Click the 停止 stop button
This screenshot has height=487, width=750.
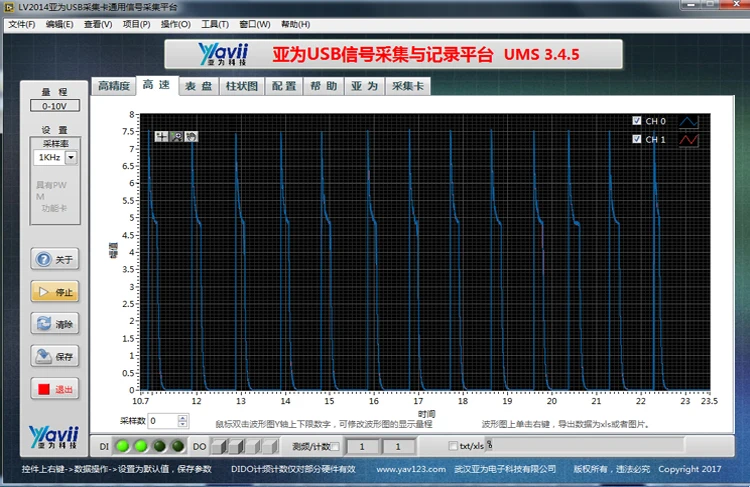[55, 292]
